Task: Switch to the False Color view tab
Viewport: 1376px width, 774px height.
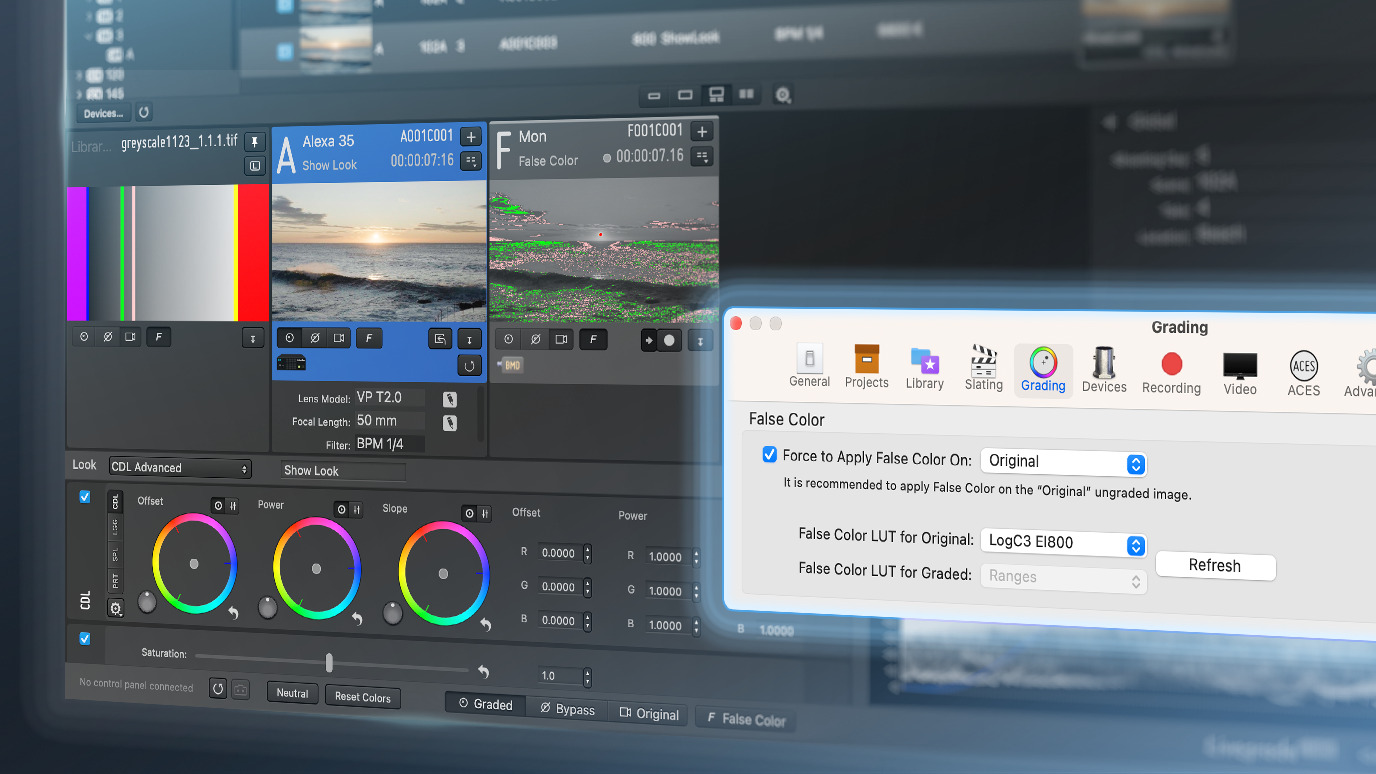Action: point(746,719)
